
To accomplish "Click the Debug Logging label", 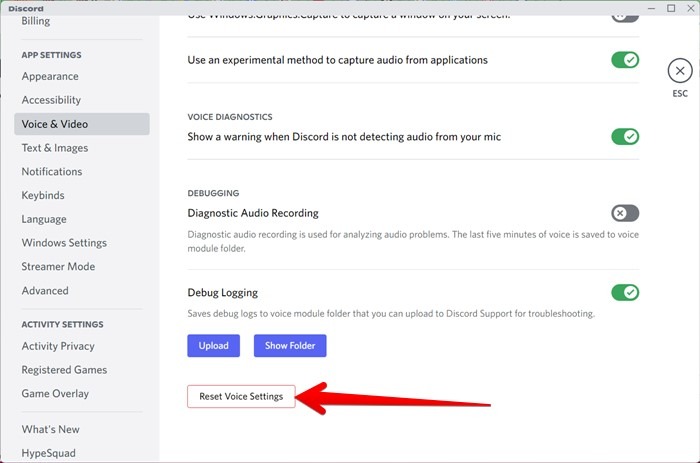I will tap(223, 293).
